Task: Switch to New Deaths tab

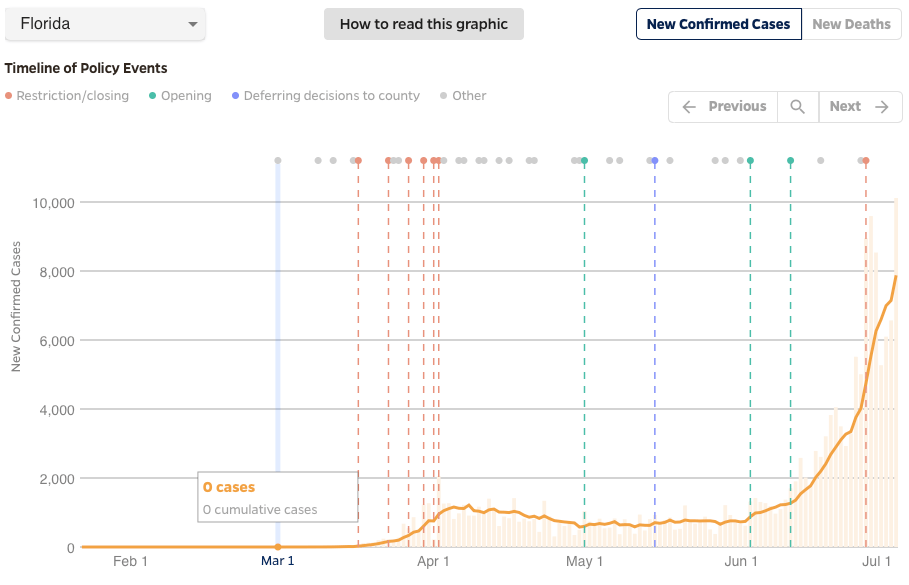Action: click(x=851, y=24)
